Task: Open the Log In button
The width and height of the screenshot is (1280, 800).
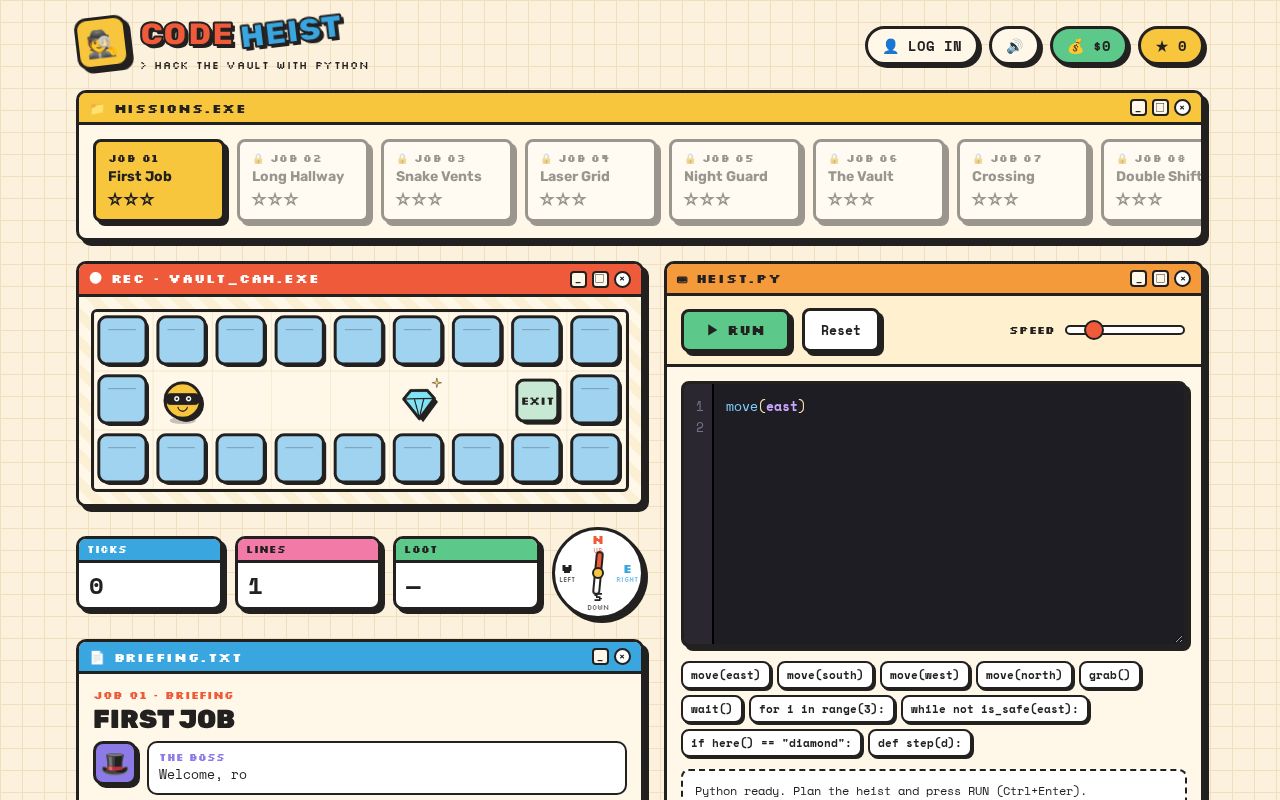Action: point(922,46)
